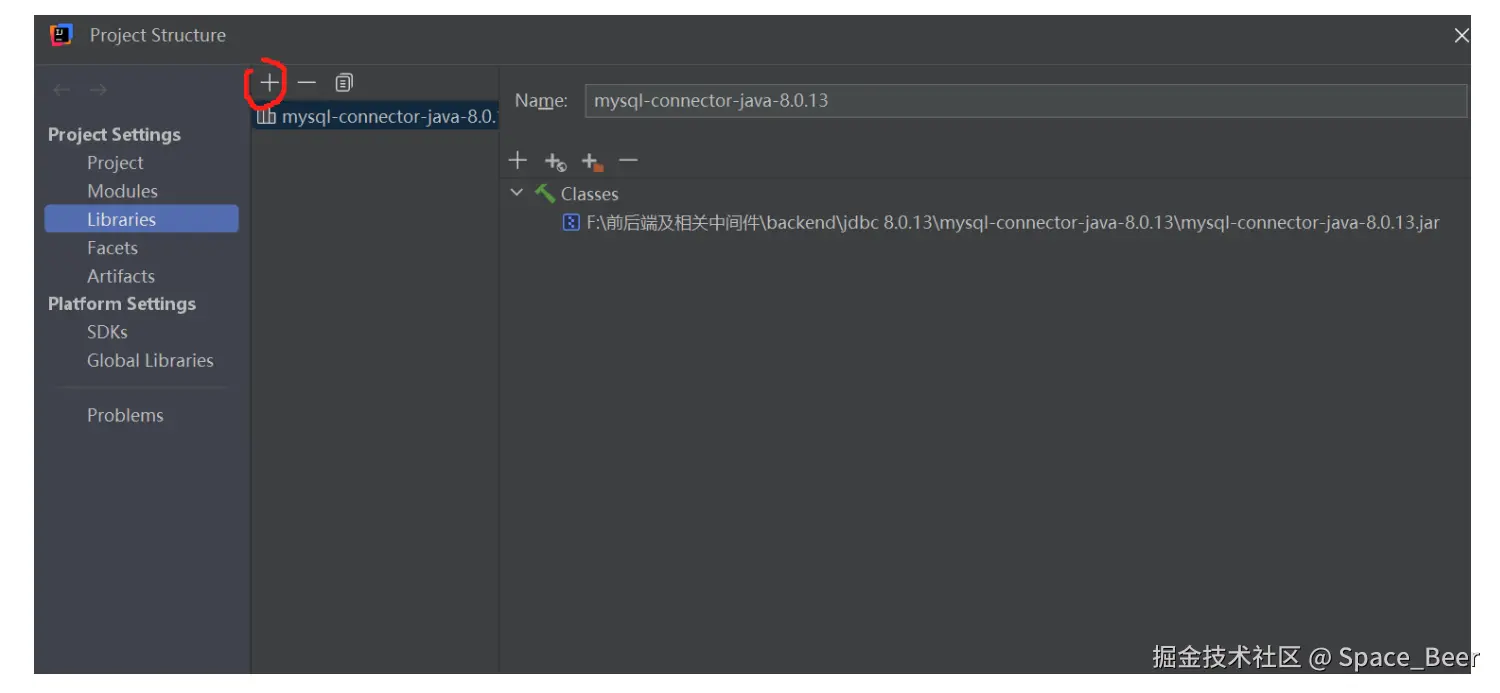
Task: Open Project settings page
Action: tap(115, 163)
